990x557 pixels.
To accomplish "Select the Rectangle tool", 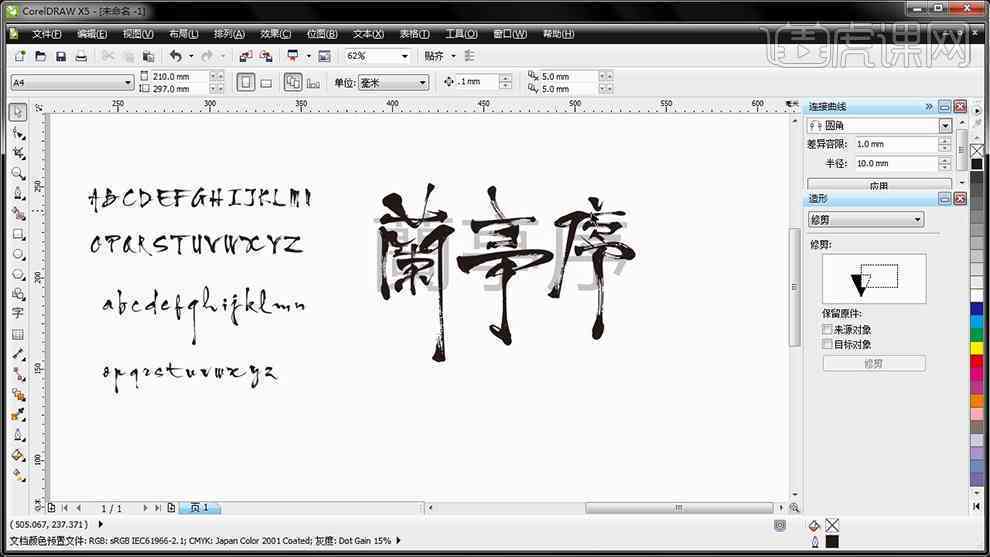I will 18,234.
